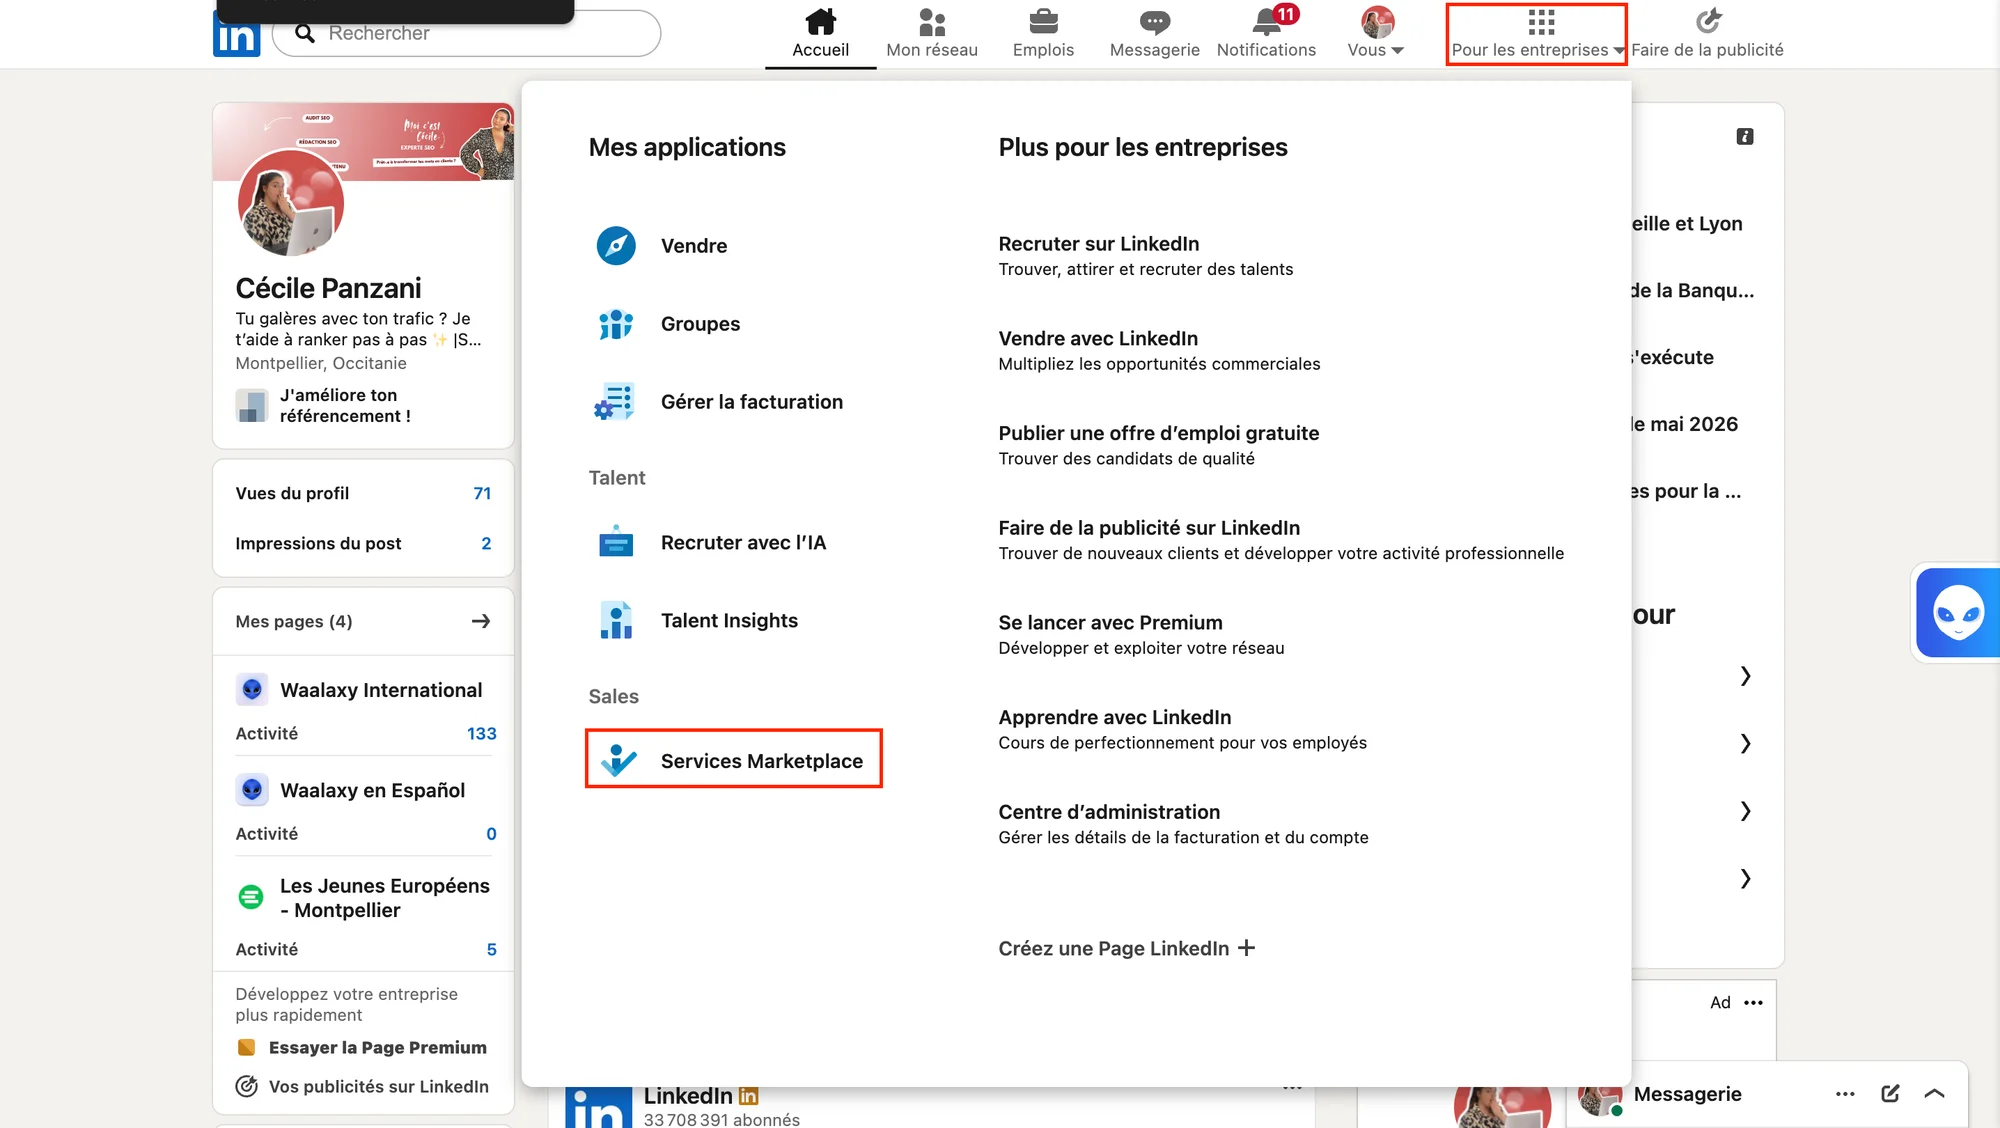This screenshot has height=1128, width=2000.
Task: Select Services Marketplace menu entry
Action: point(762,761)
